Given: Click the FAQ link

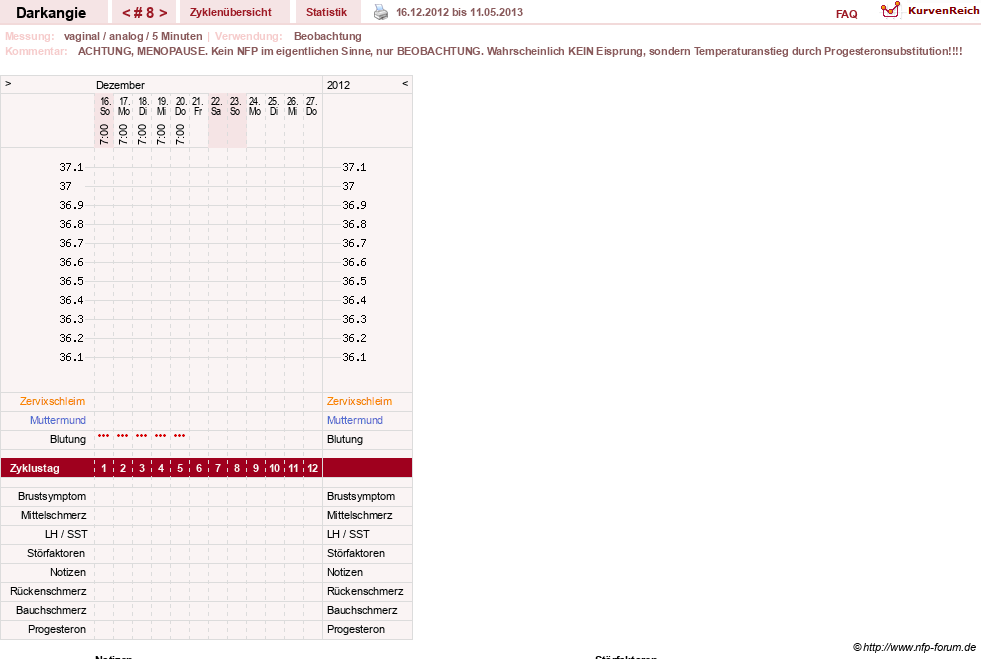Looking at the screenshot, I should click(x=846, y=14).
